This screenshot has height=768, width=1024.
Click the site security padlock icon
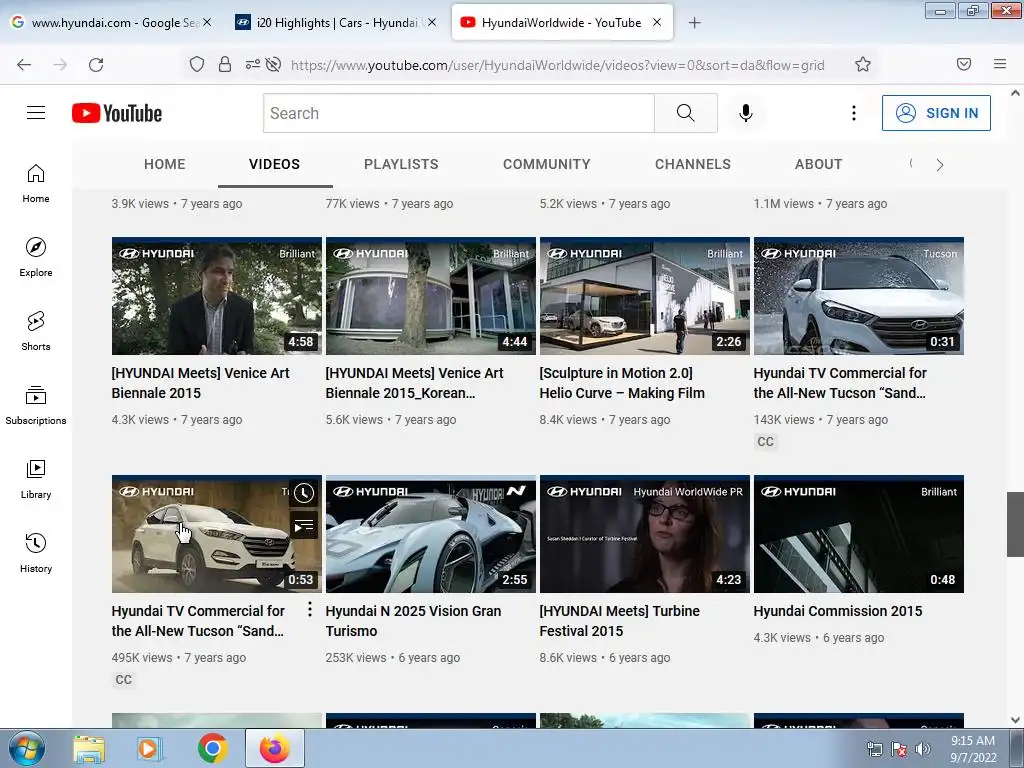(225, 64)
